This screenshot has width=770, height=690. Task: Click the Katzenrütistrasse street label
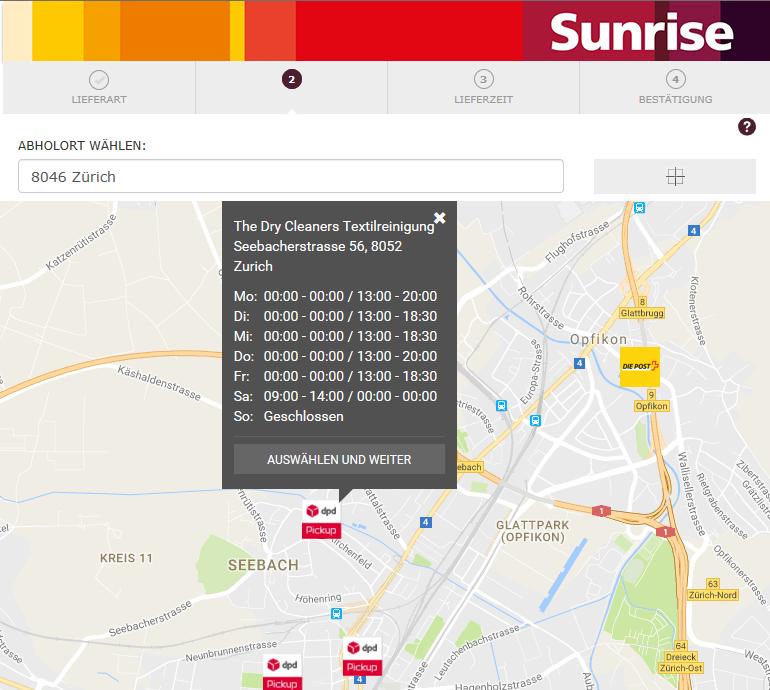click(x=82, y=243)
